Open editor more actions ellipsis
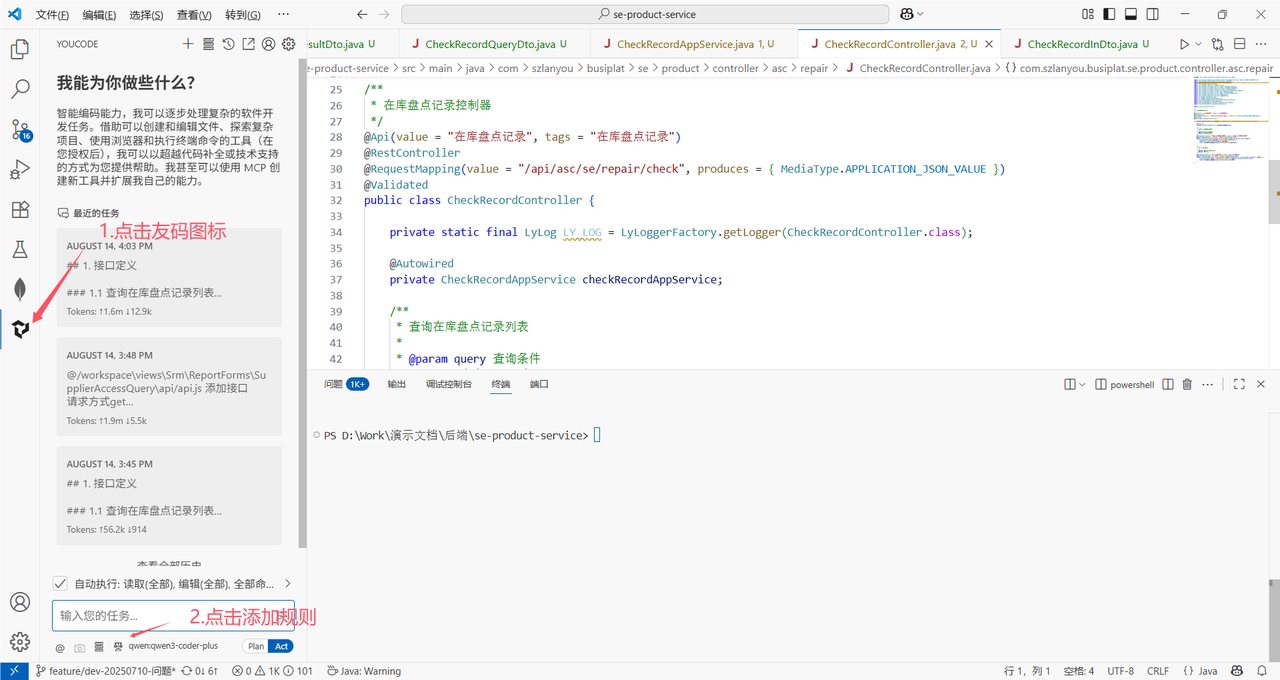The width and height of the screenshot is (1280, 680). pyautogui.click(x=1262, y=44)
